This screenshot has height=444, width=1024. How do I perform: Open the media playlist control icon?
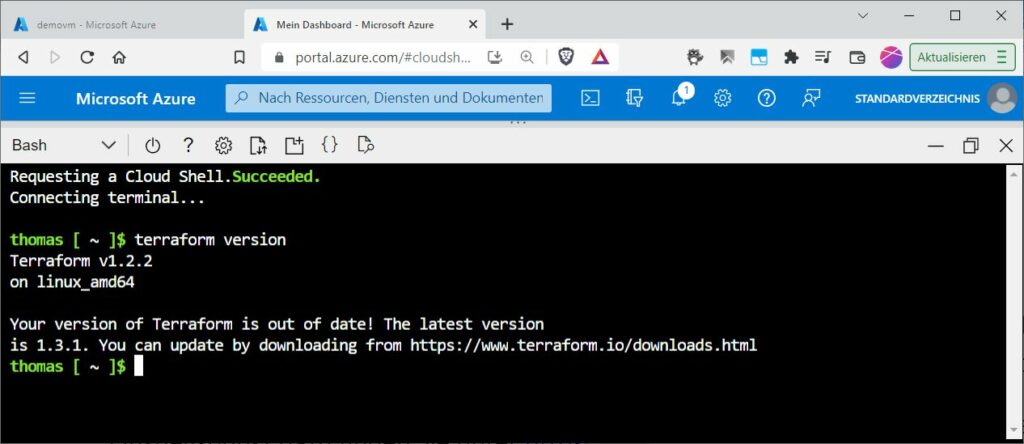[824, 57]
